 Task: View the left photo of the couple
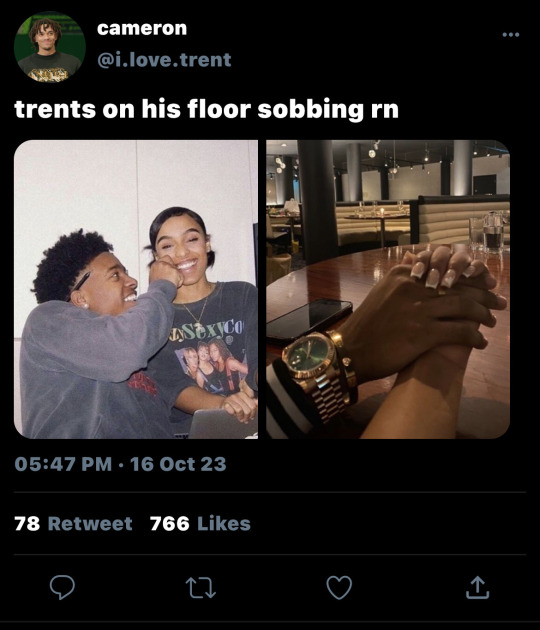pyautogui.click(x=136, y=289)
